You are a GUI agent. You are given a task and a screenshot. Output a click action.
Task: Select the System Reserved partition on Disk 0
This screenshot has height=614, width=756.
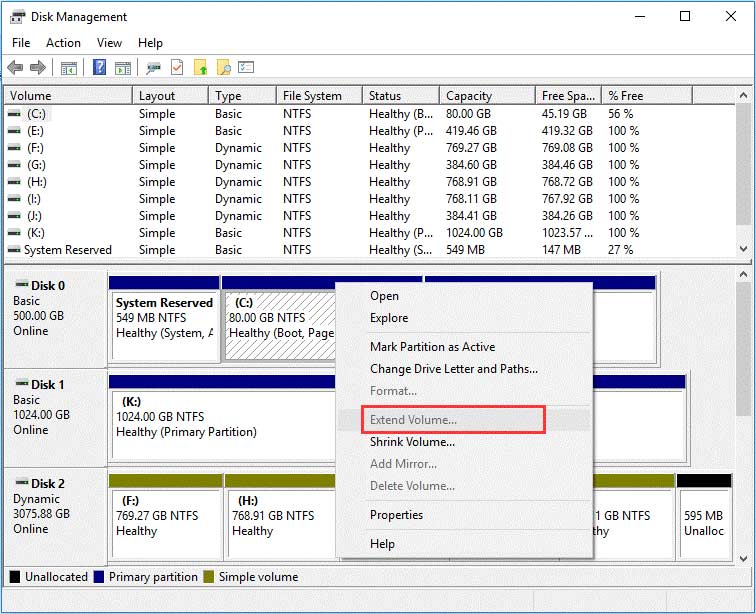[x=163, y=318]
